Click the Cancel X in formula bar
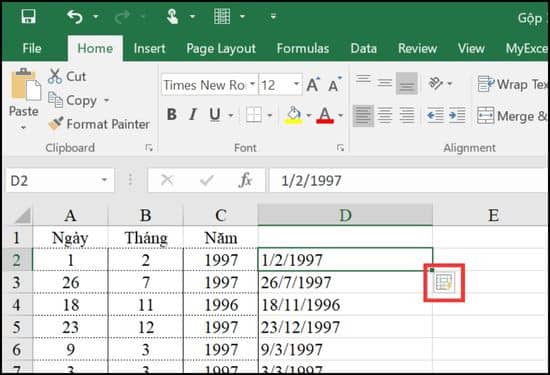Image resolution: width=550 pixels, height=375 pixels. [167, 180]
